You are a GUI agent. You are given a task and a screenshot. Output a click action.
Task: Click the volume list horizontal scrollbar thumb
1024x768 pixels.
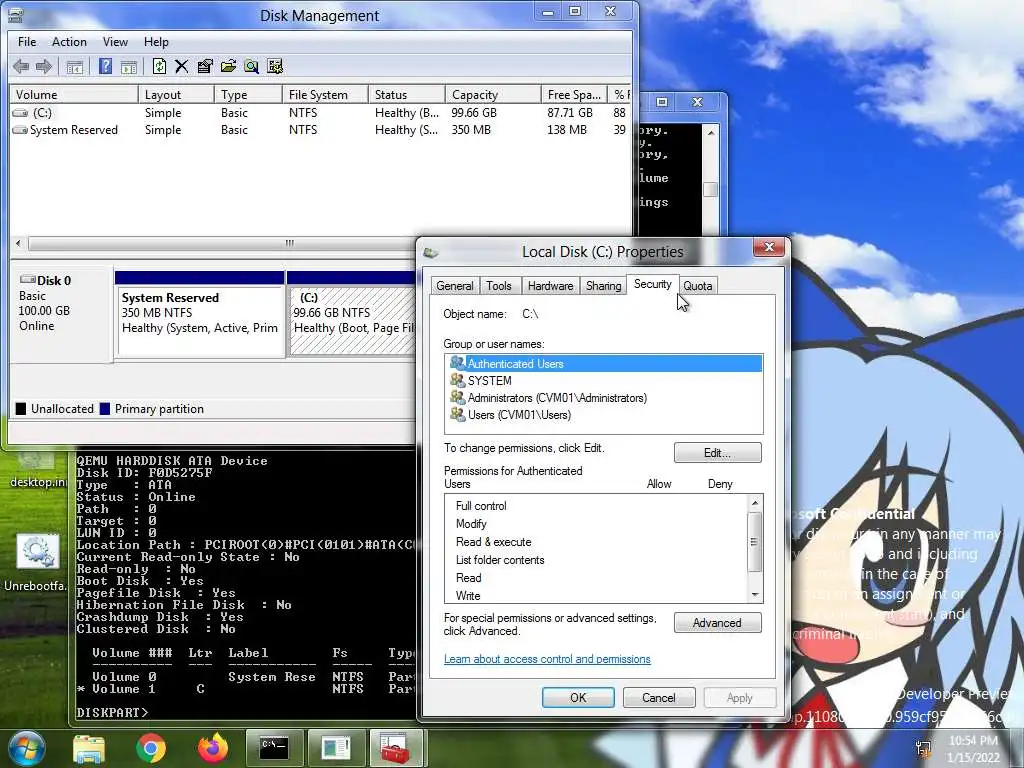(289, 243)
